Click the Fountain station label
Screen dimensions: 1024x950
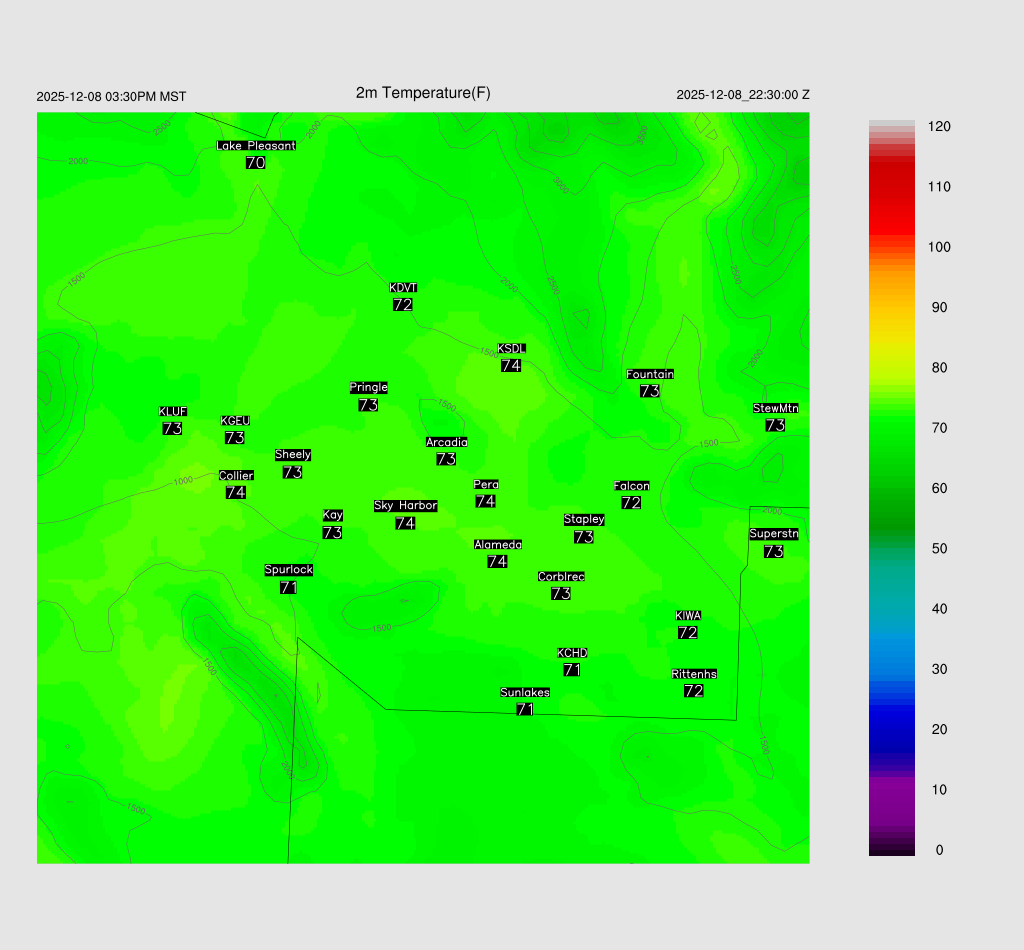pos(650,374)
